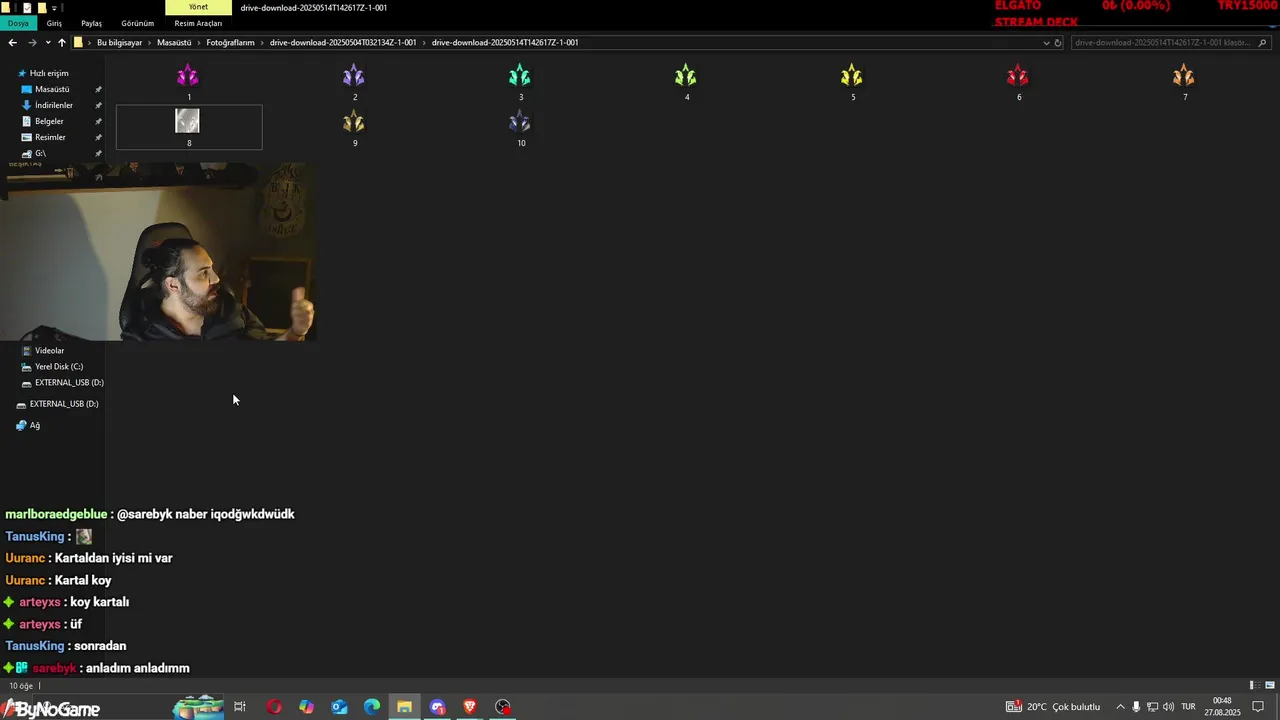The image size is (1280, 720).
Task: Open the recent locations dropdown arrow
Action: (47, 43)
